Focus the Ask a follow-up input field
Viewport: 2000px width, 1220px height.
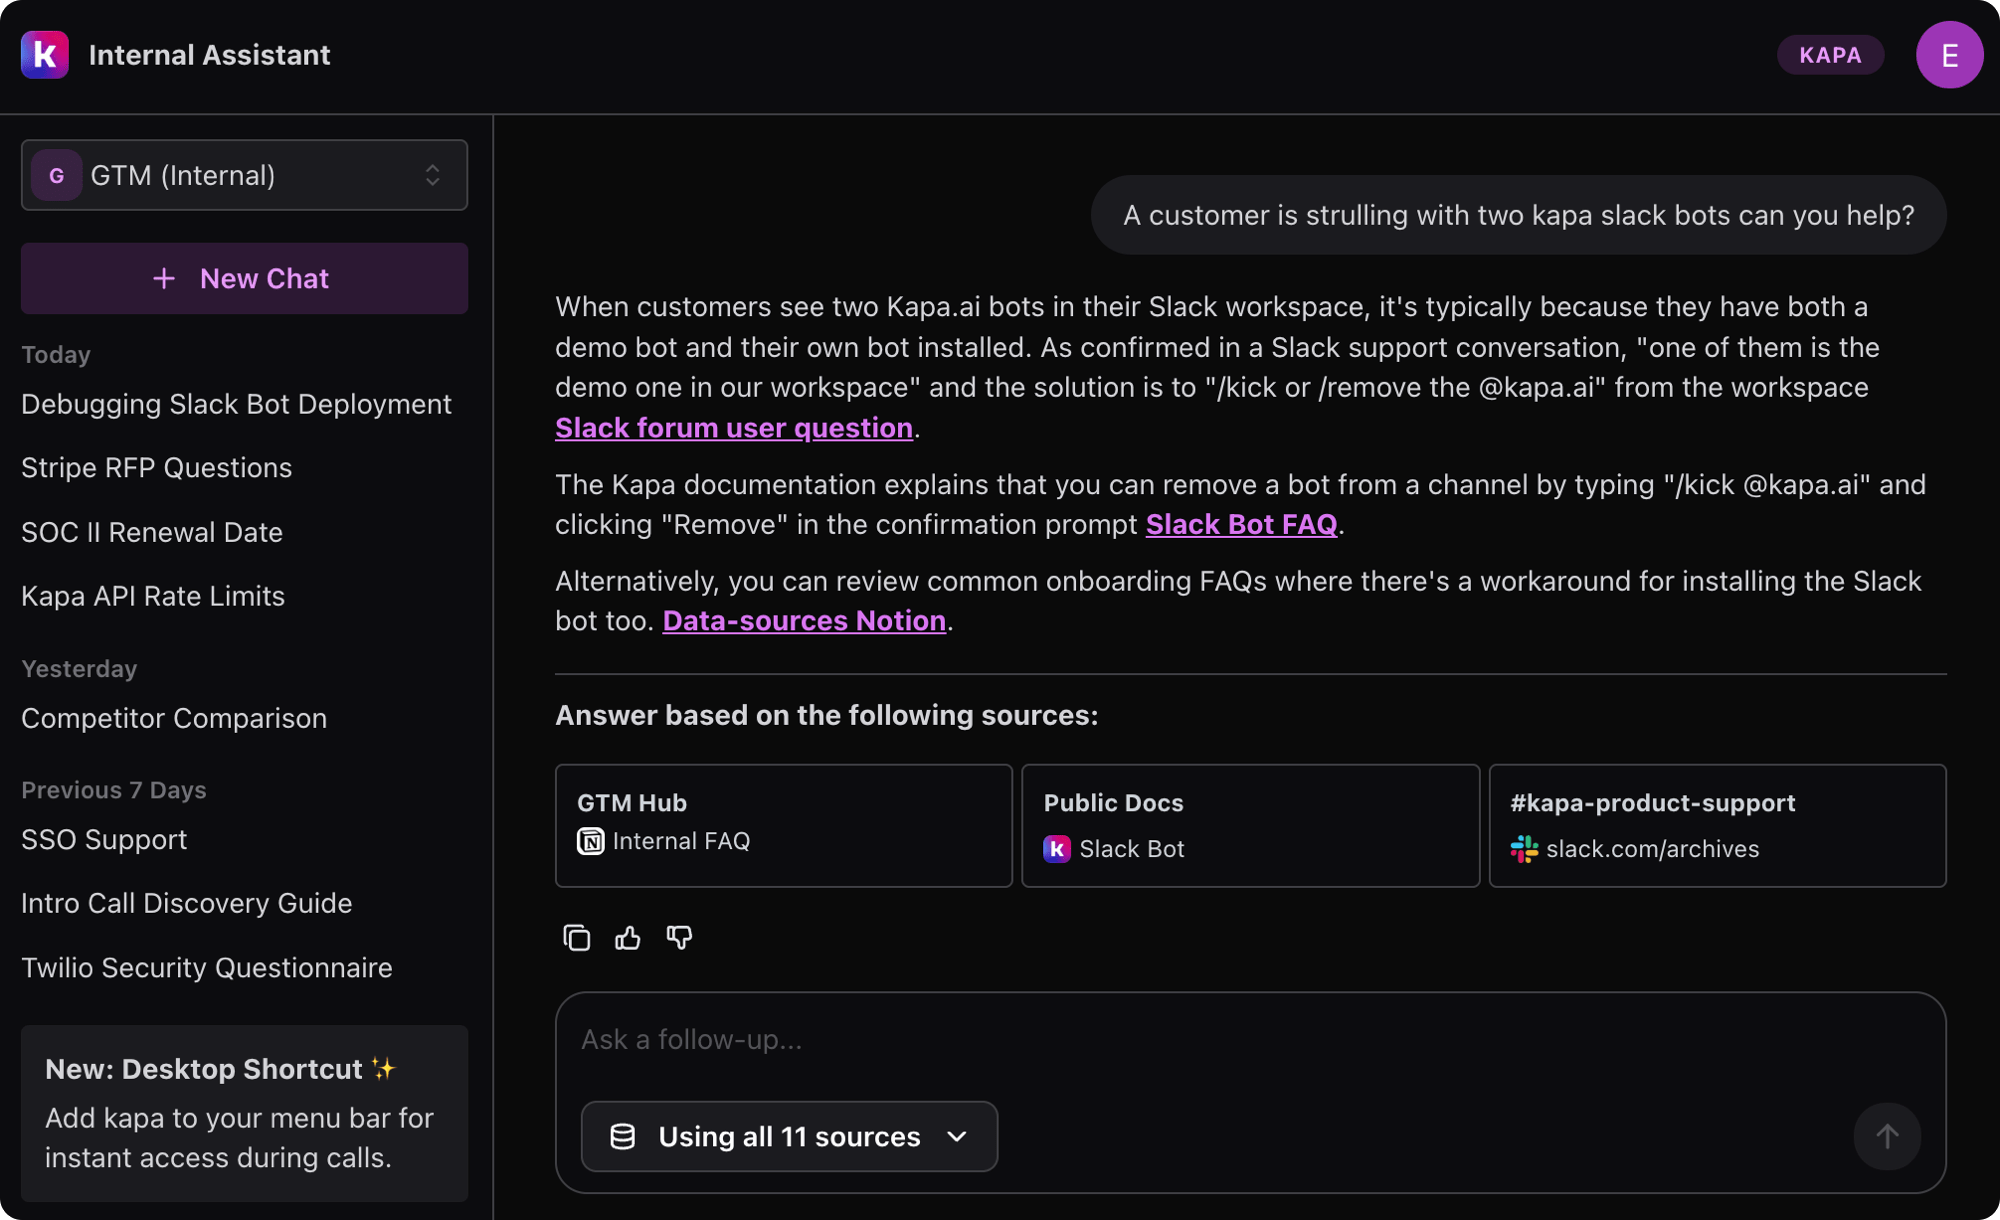tap(1250, 1040)
